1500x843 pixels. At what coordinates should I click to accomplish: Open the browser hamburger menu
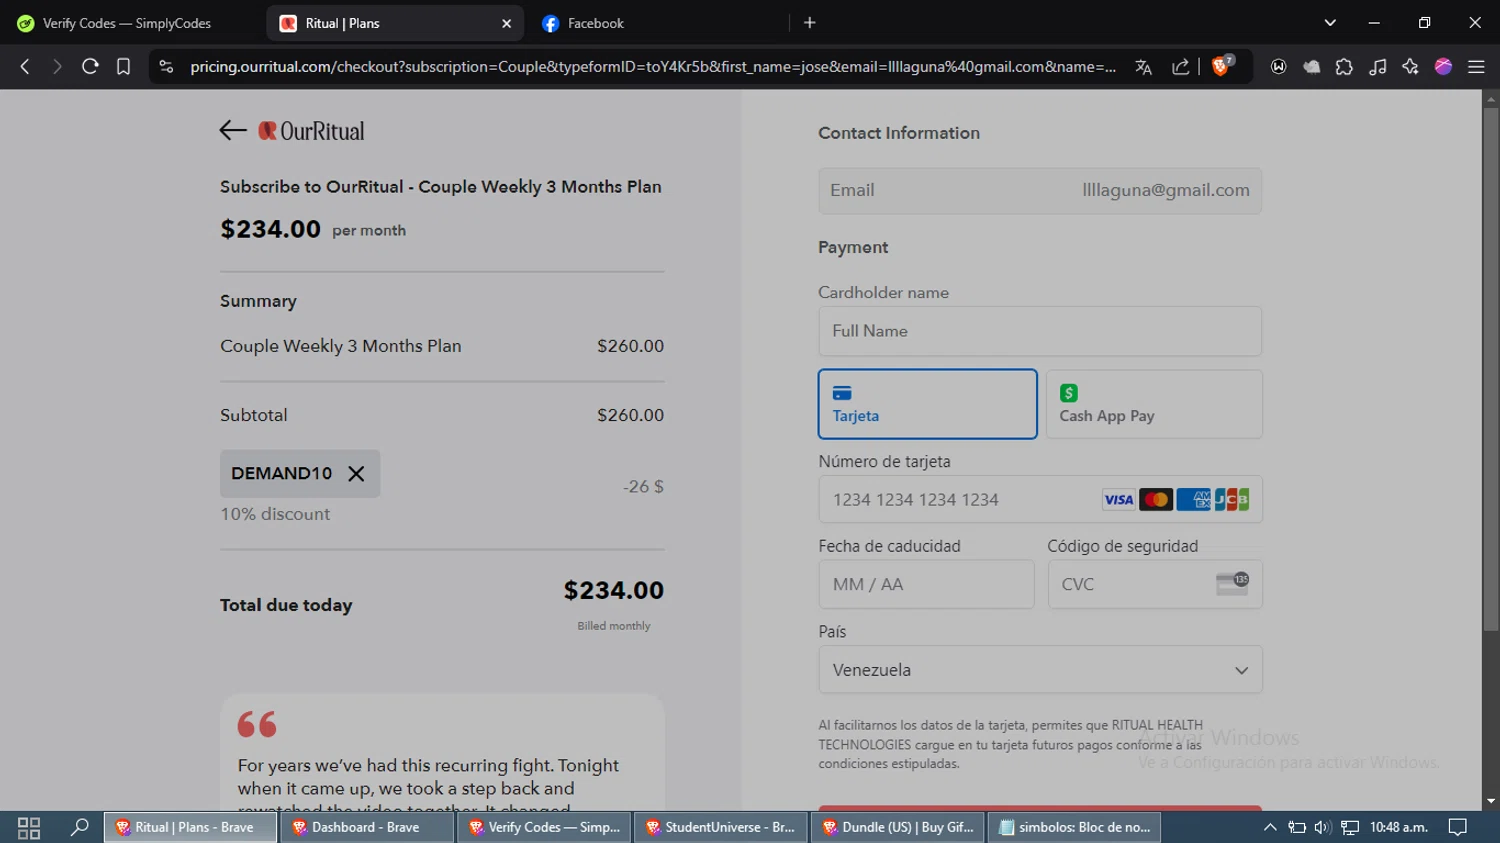pos(1476,67)
